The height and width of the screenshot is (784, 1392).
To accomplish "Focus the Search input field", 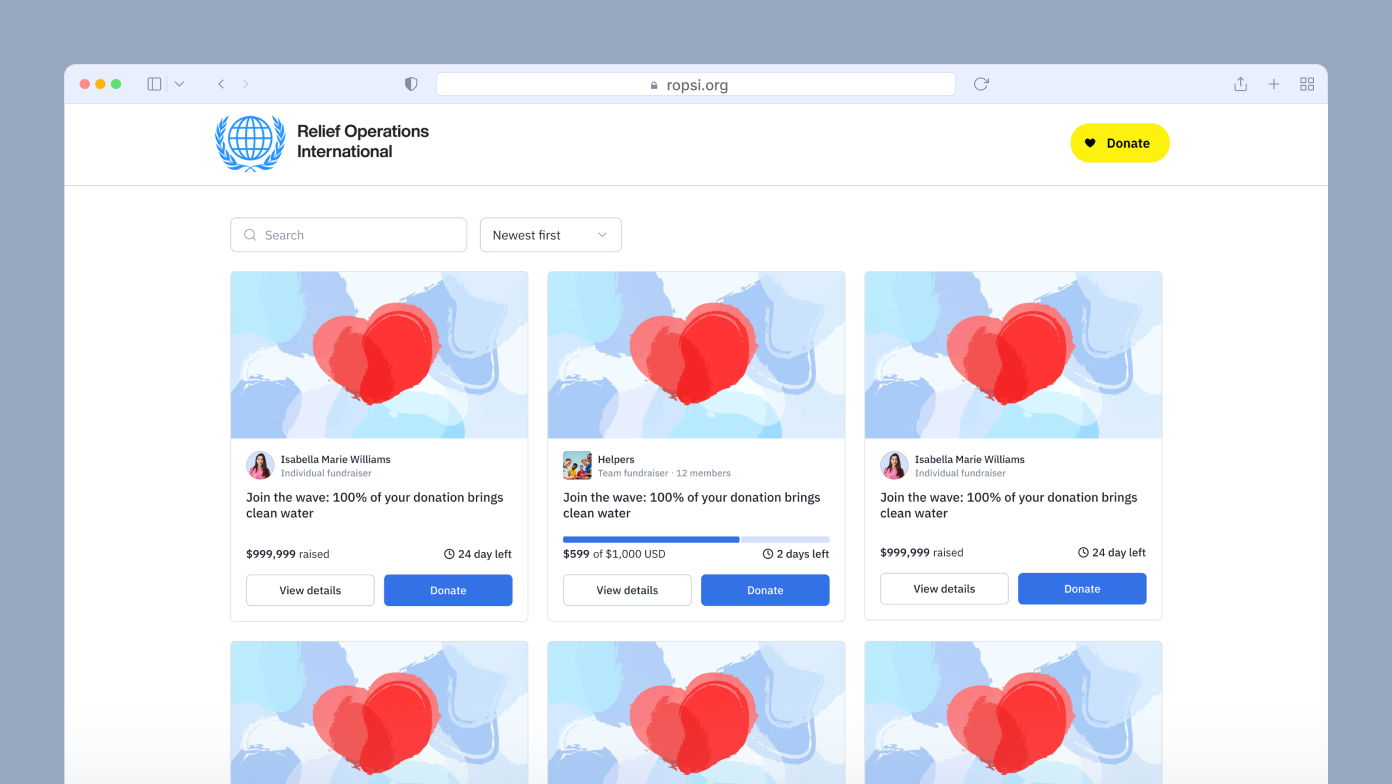I will [x=349, y=235].
